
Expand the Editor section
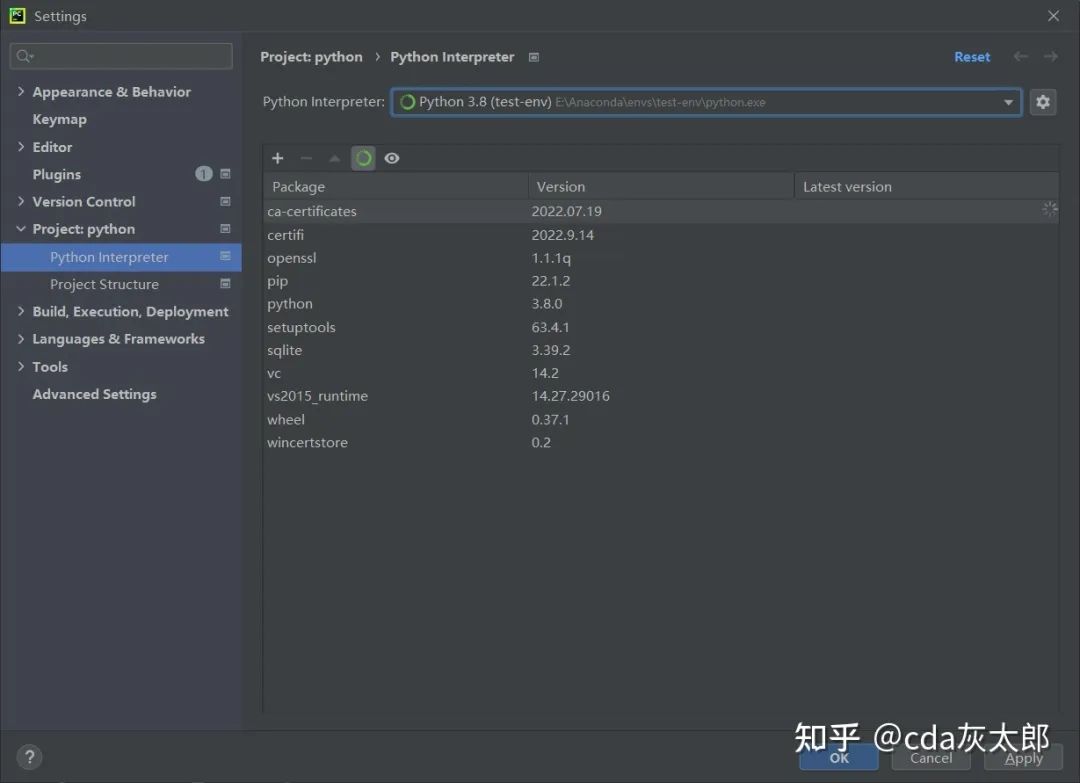(21, 147)
